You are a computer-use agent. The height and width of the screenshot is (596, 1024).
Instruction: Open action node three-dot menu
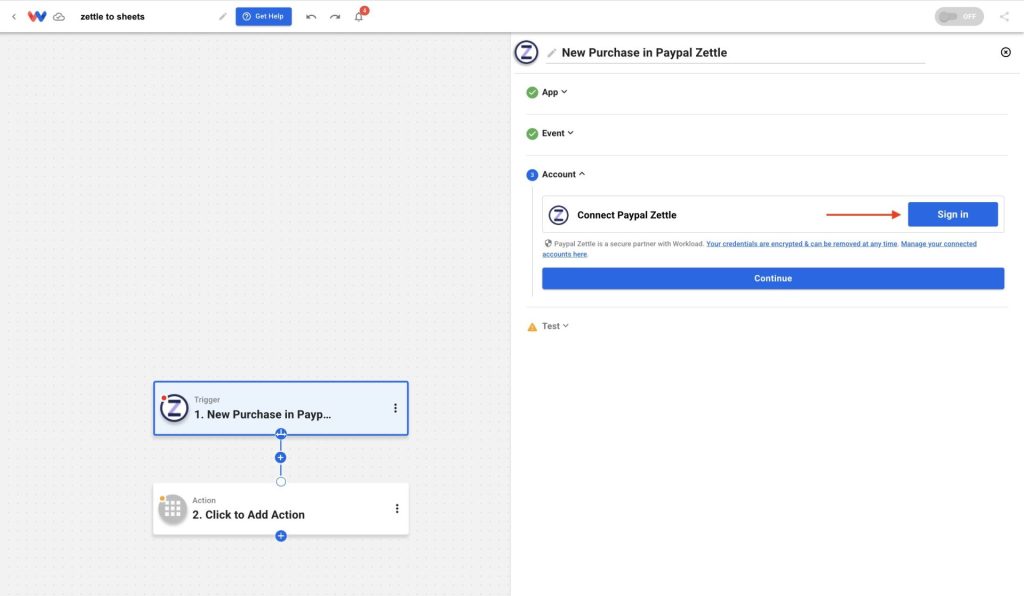(396, 509)
